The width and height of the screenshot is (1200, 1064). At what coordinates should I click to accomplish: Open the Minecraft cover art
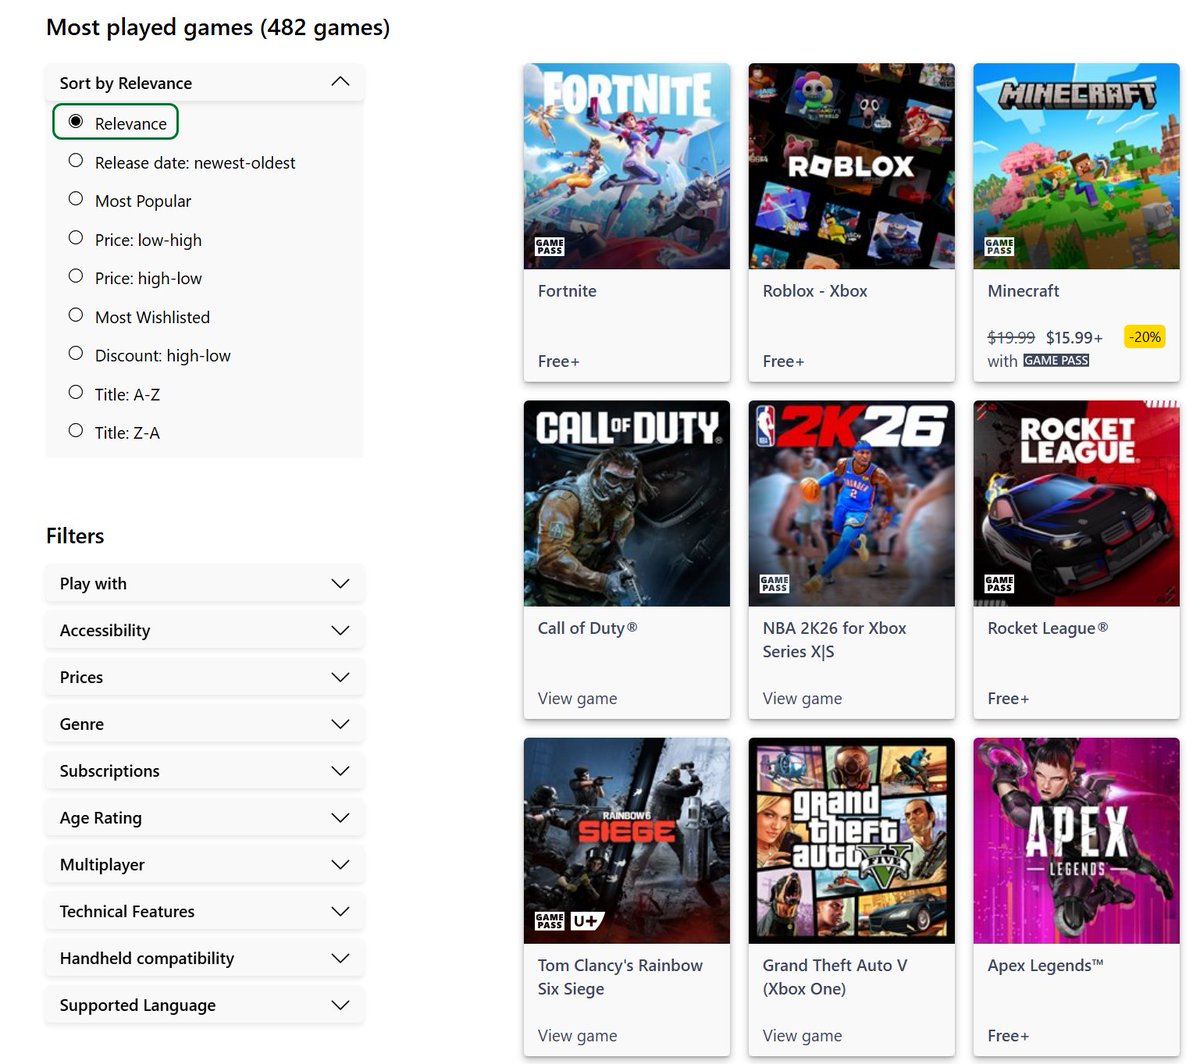click(x=1077, y=166)
